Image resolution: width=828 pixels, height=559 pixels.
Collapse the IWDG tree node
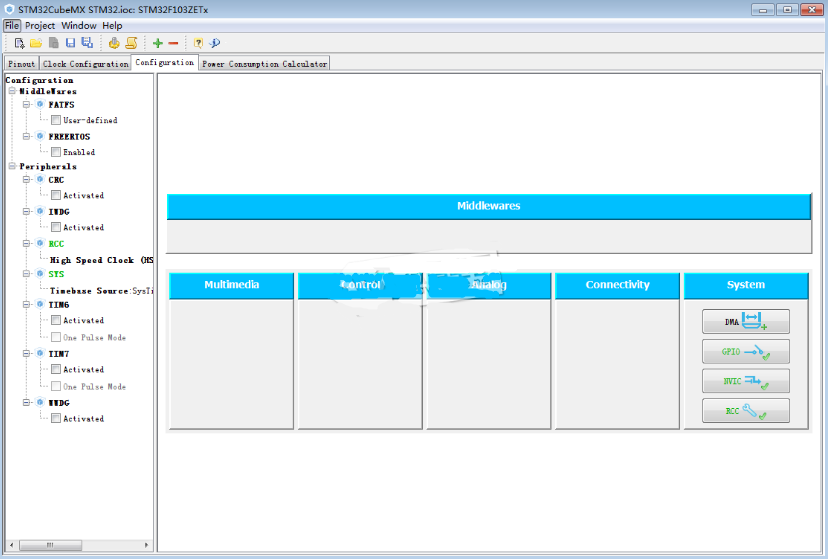click(x=26, y=211)
